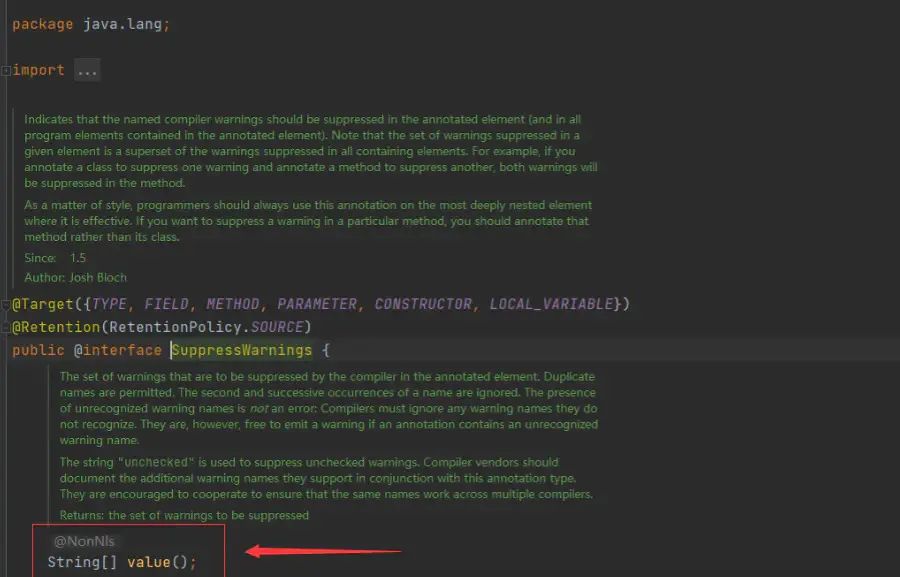
Task: Click the @Target annotation
Action: click(x=43, y=304)
